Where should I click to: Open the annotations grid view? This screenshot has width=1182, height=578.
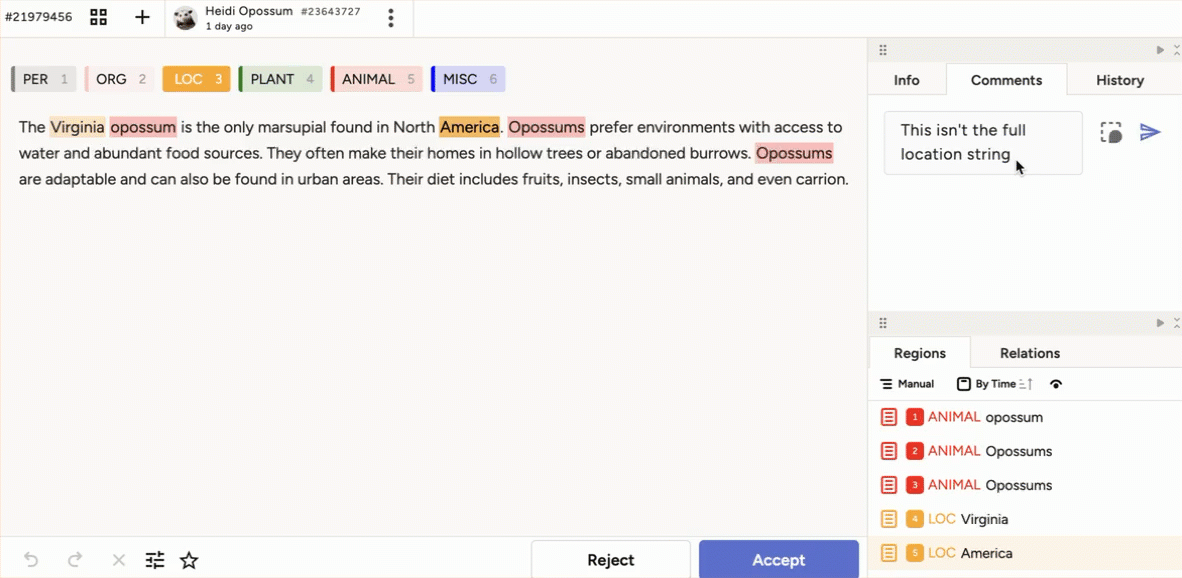tap(98, 17)
